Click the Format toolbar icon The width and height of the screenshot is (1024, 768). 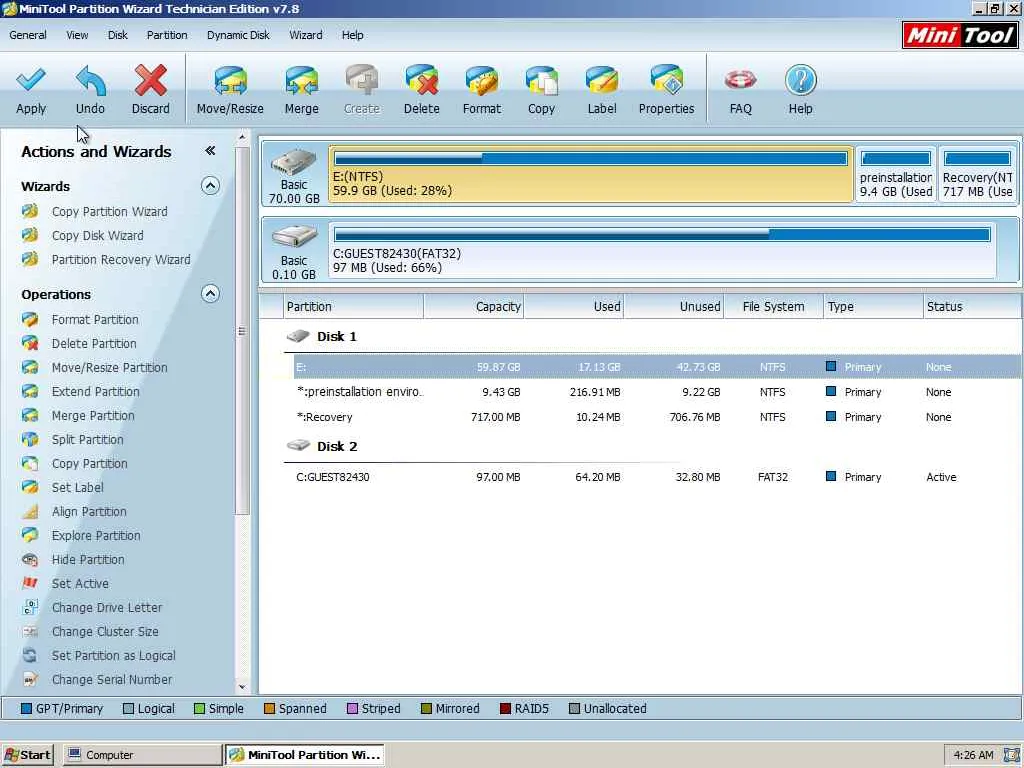click(481, 81)
